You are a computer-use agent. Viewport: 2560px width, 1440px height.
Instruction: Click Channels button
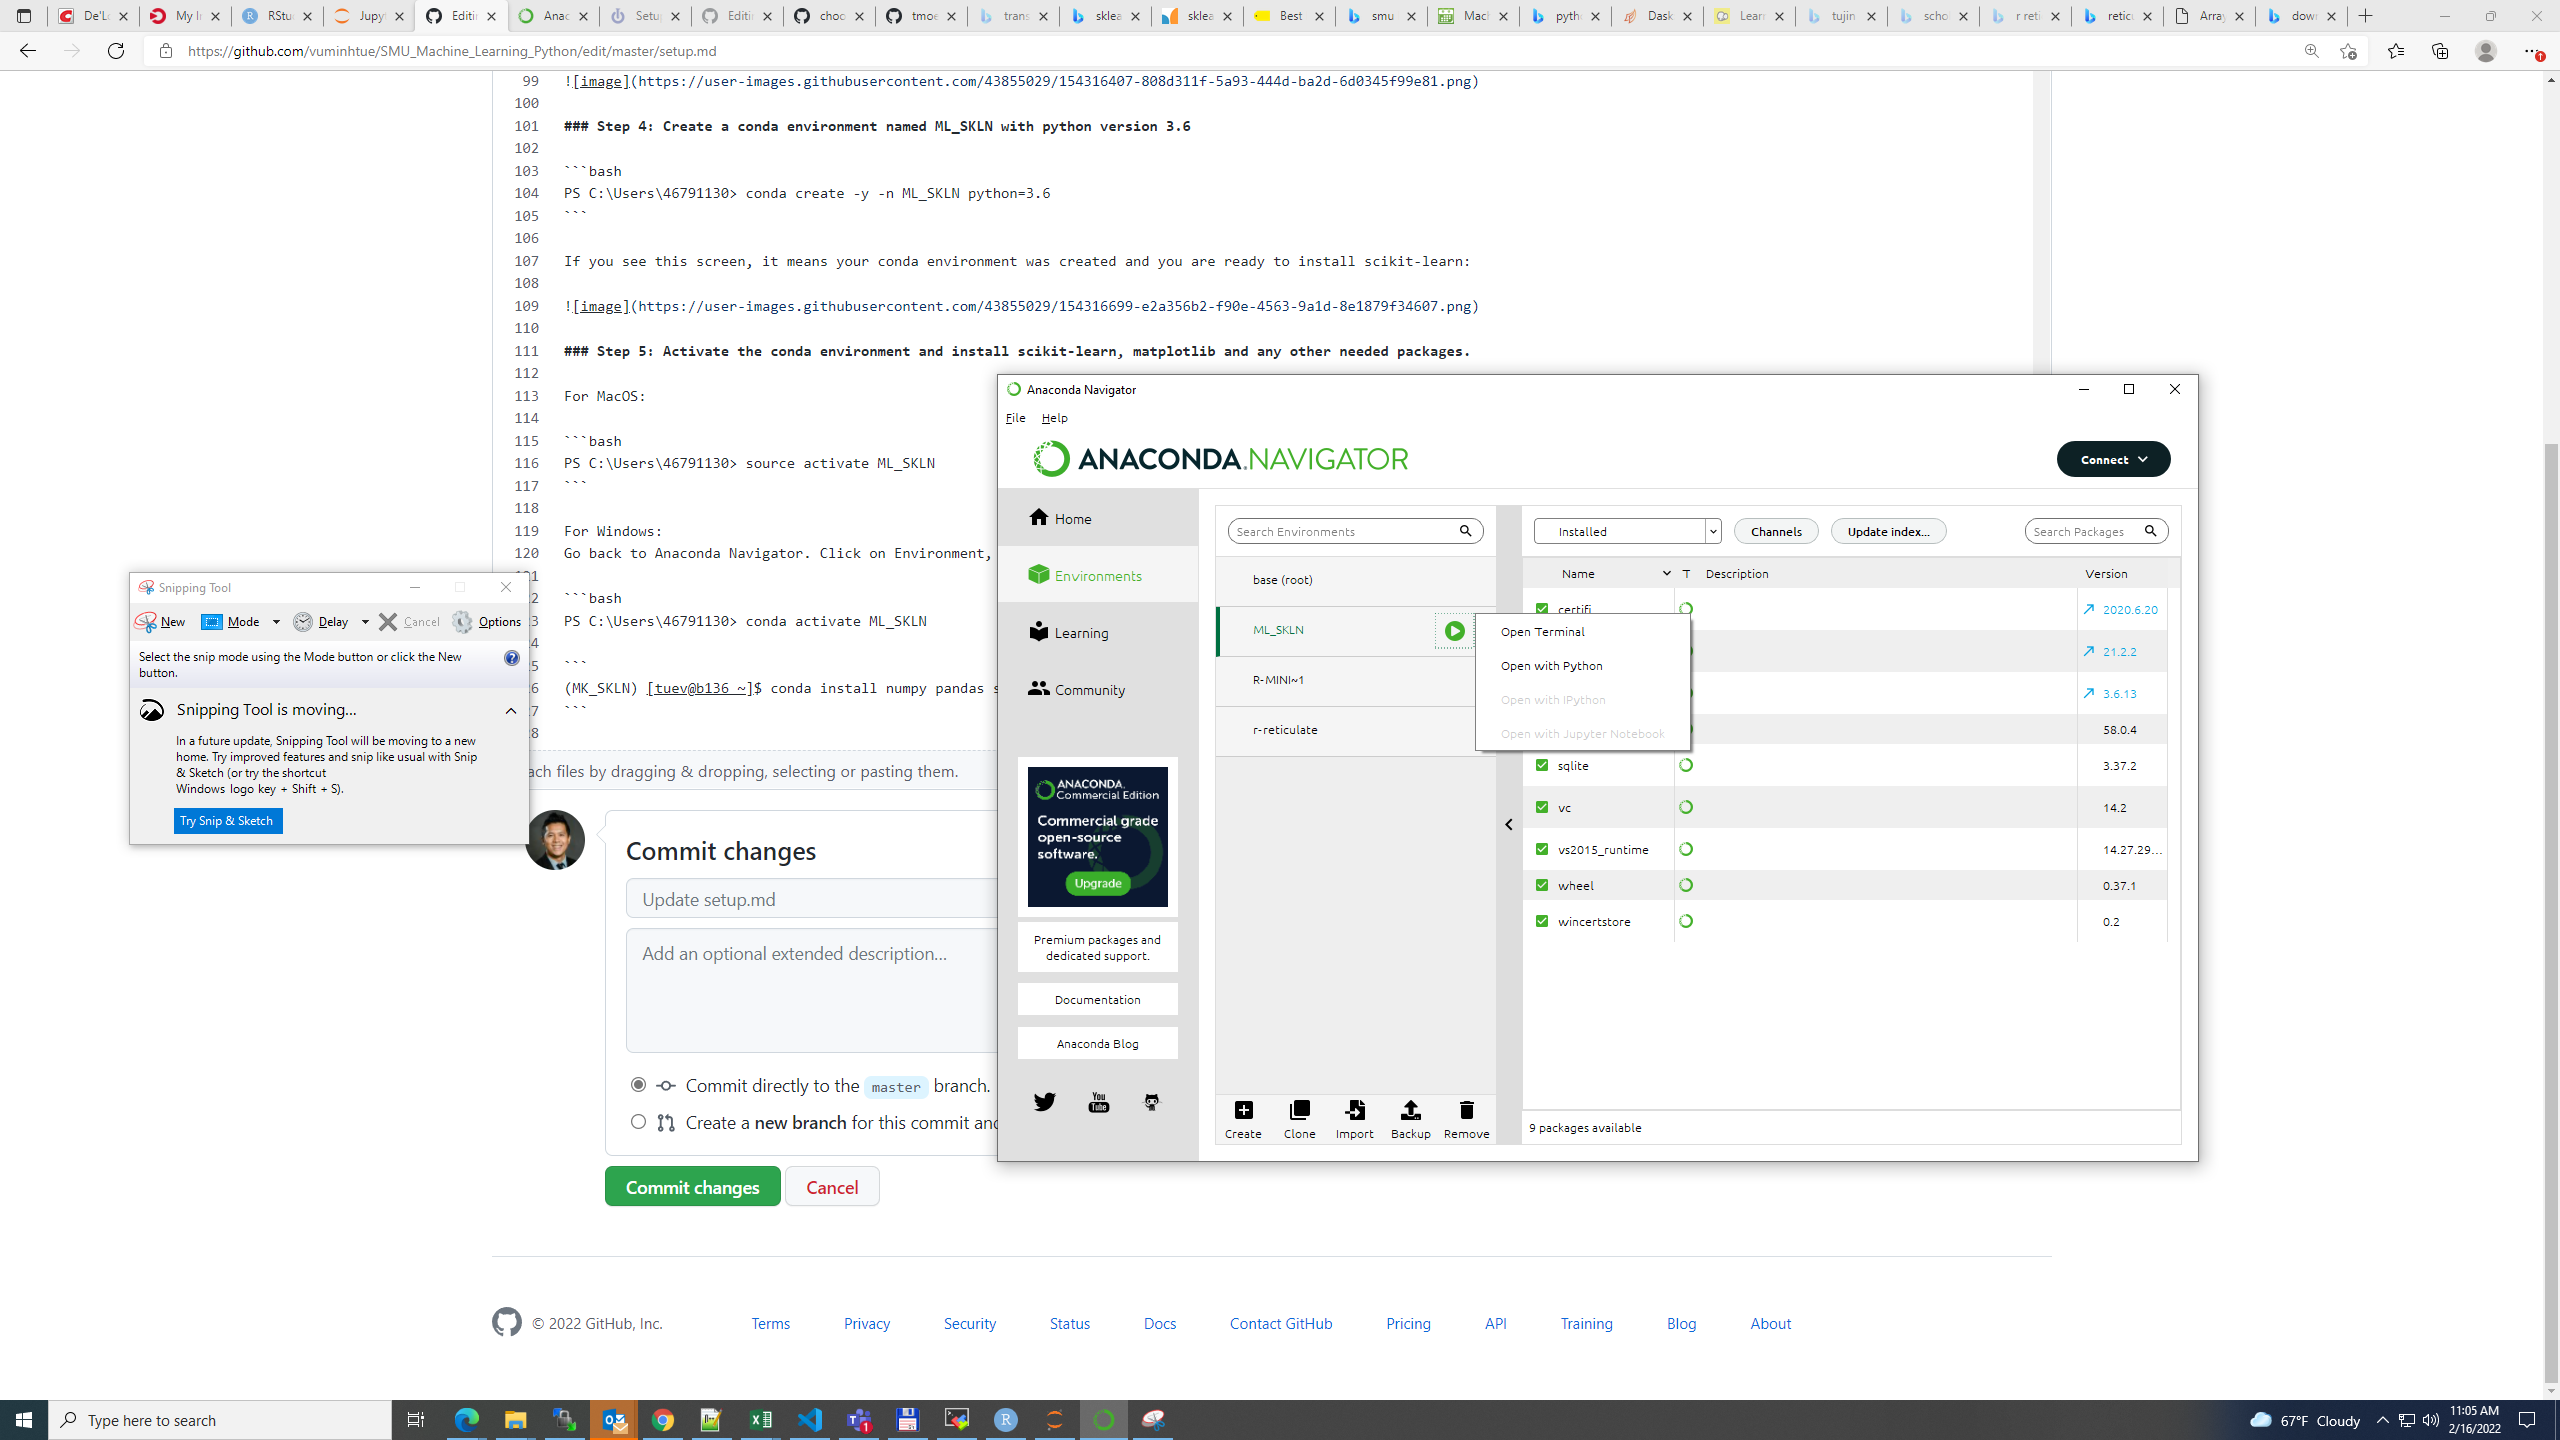coord(1776,531)
